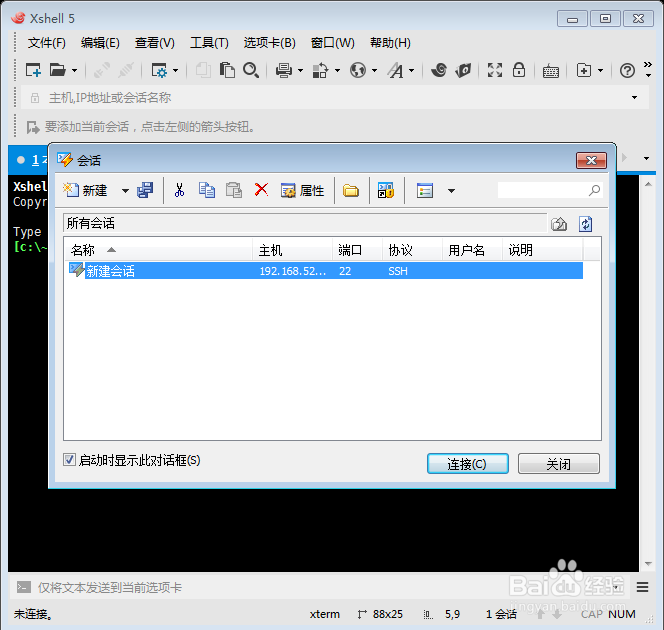Expand the print dropdown arrow
The width and height of the screenshot is (664, 630).
[301, 70]
